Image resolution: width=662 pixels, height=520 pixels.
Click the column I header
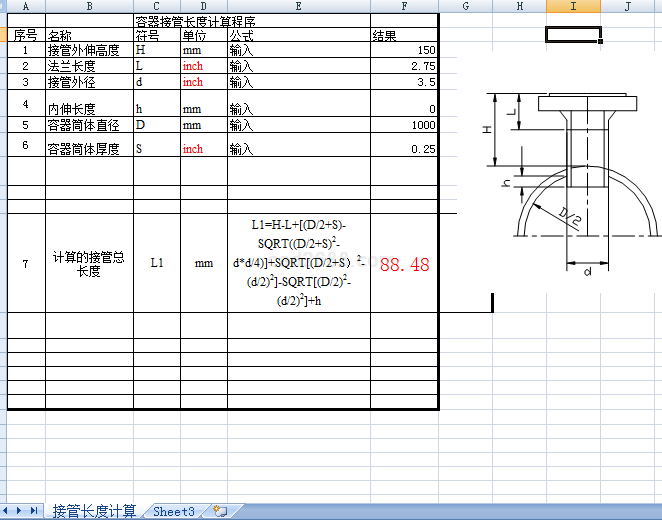(x=573, y=7)
